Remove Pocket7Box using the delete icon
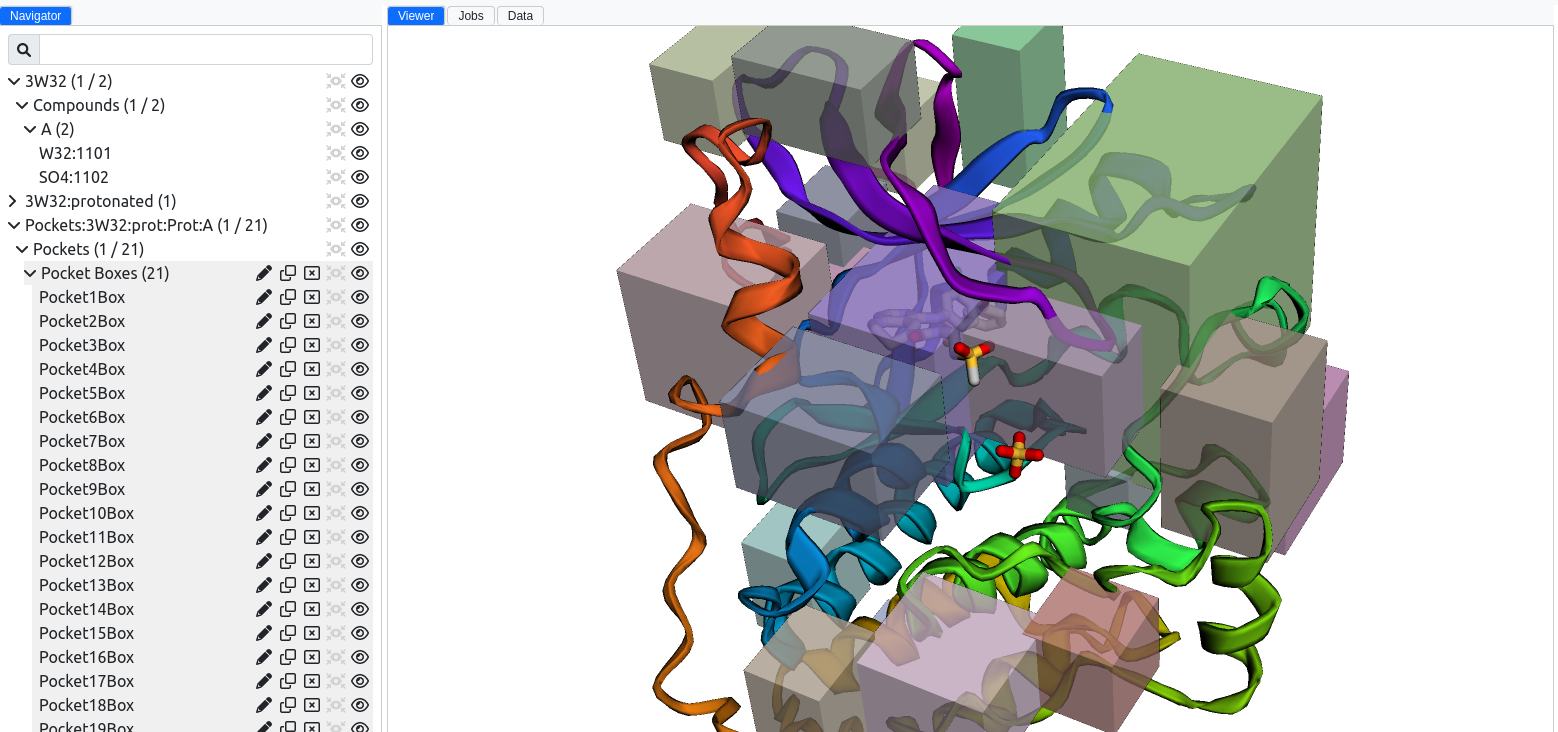The image size is (1558, 732). pyautogui.click(x=312, y=441)
